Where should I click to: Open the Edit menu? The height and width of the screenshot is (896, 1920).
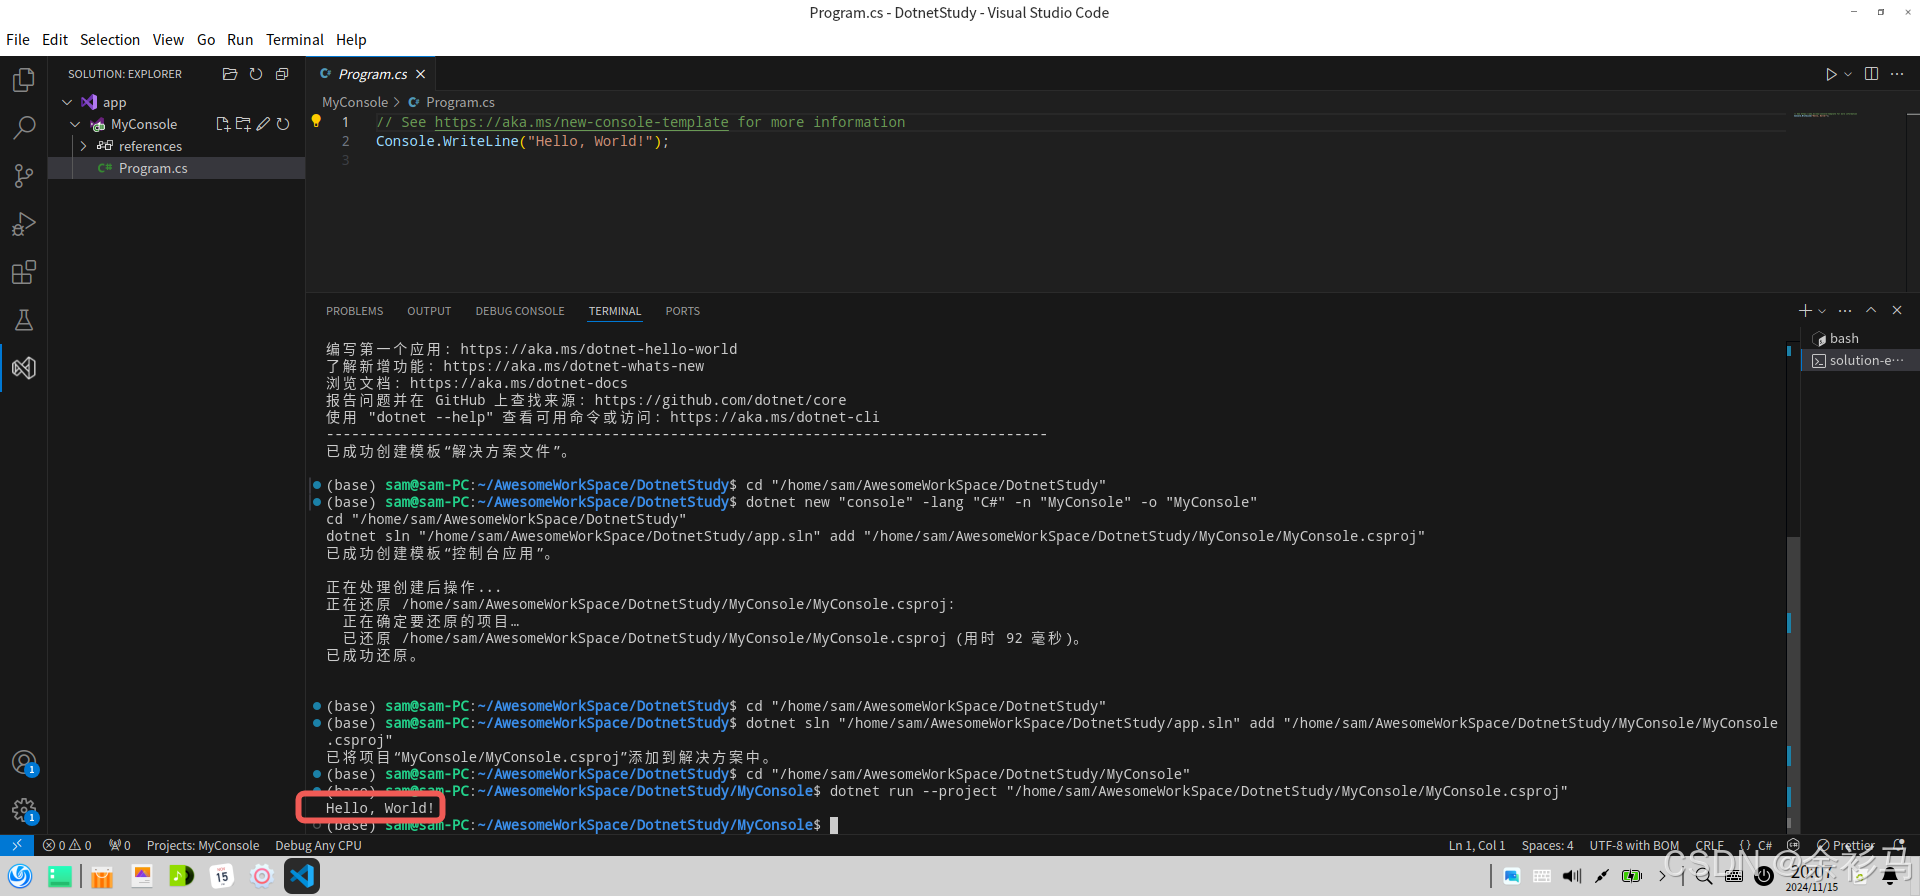point(55,40)
